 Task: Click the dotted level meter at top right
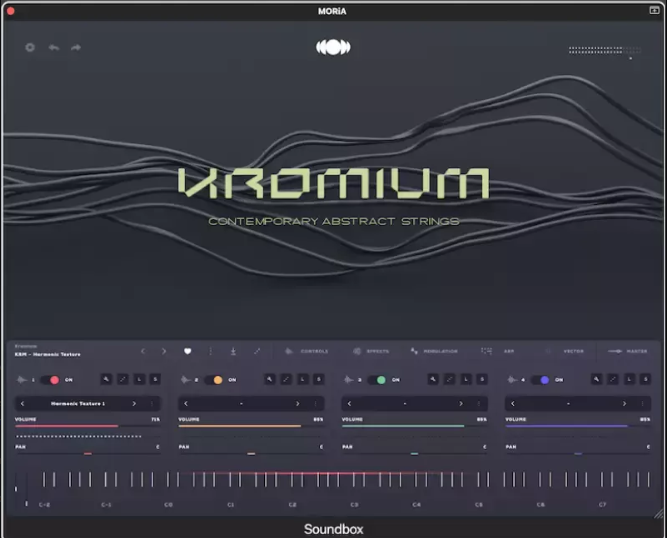click(604, 50)
